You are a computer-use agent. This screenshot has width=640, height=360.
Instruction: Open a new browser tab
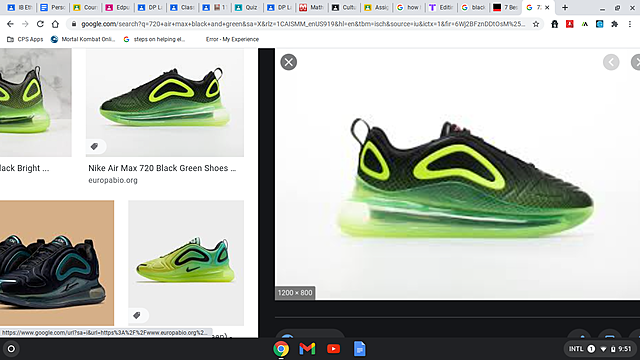pos(565,7)
